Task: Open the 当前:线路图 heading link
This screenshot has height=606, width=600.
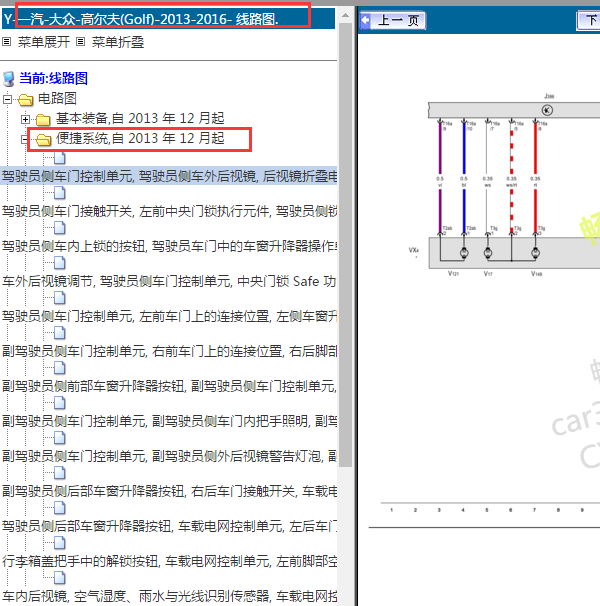Action: point(53,78)
